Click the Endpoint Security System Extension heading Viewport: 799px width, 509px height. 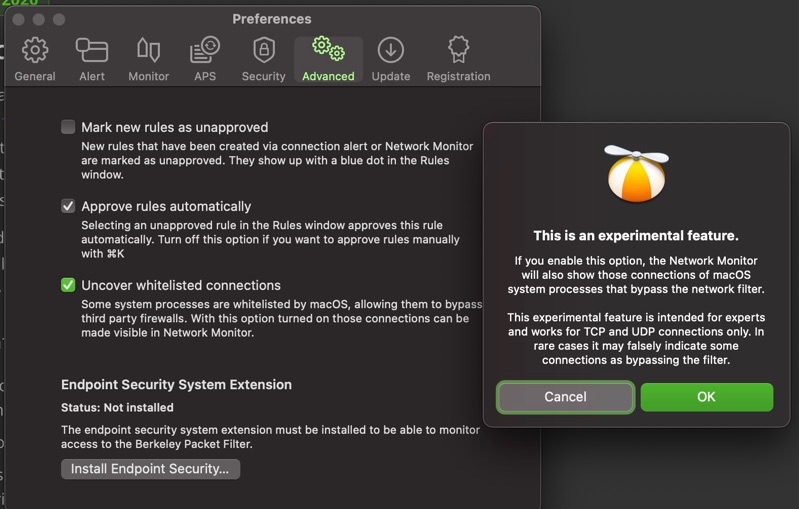(176, 385)
